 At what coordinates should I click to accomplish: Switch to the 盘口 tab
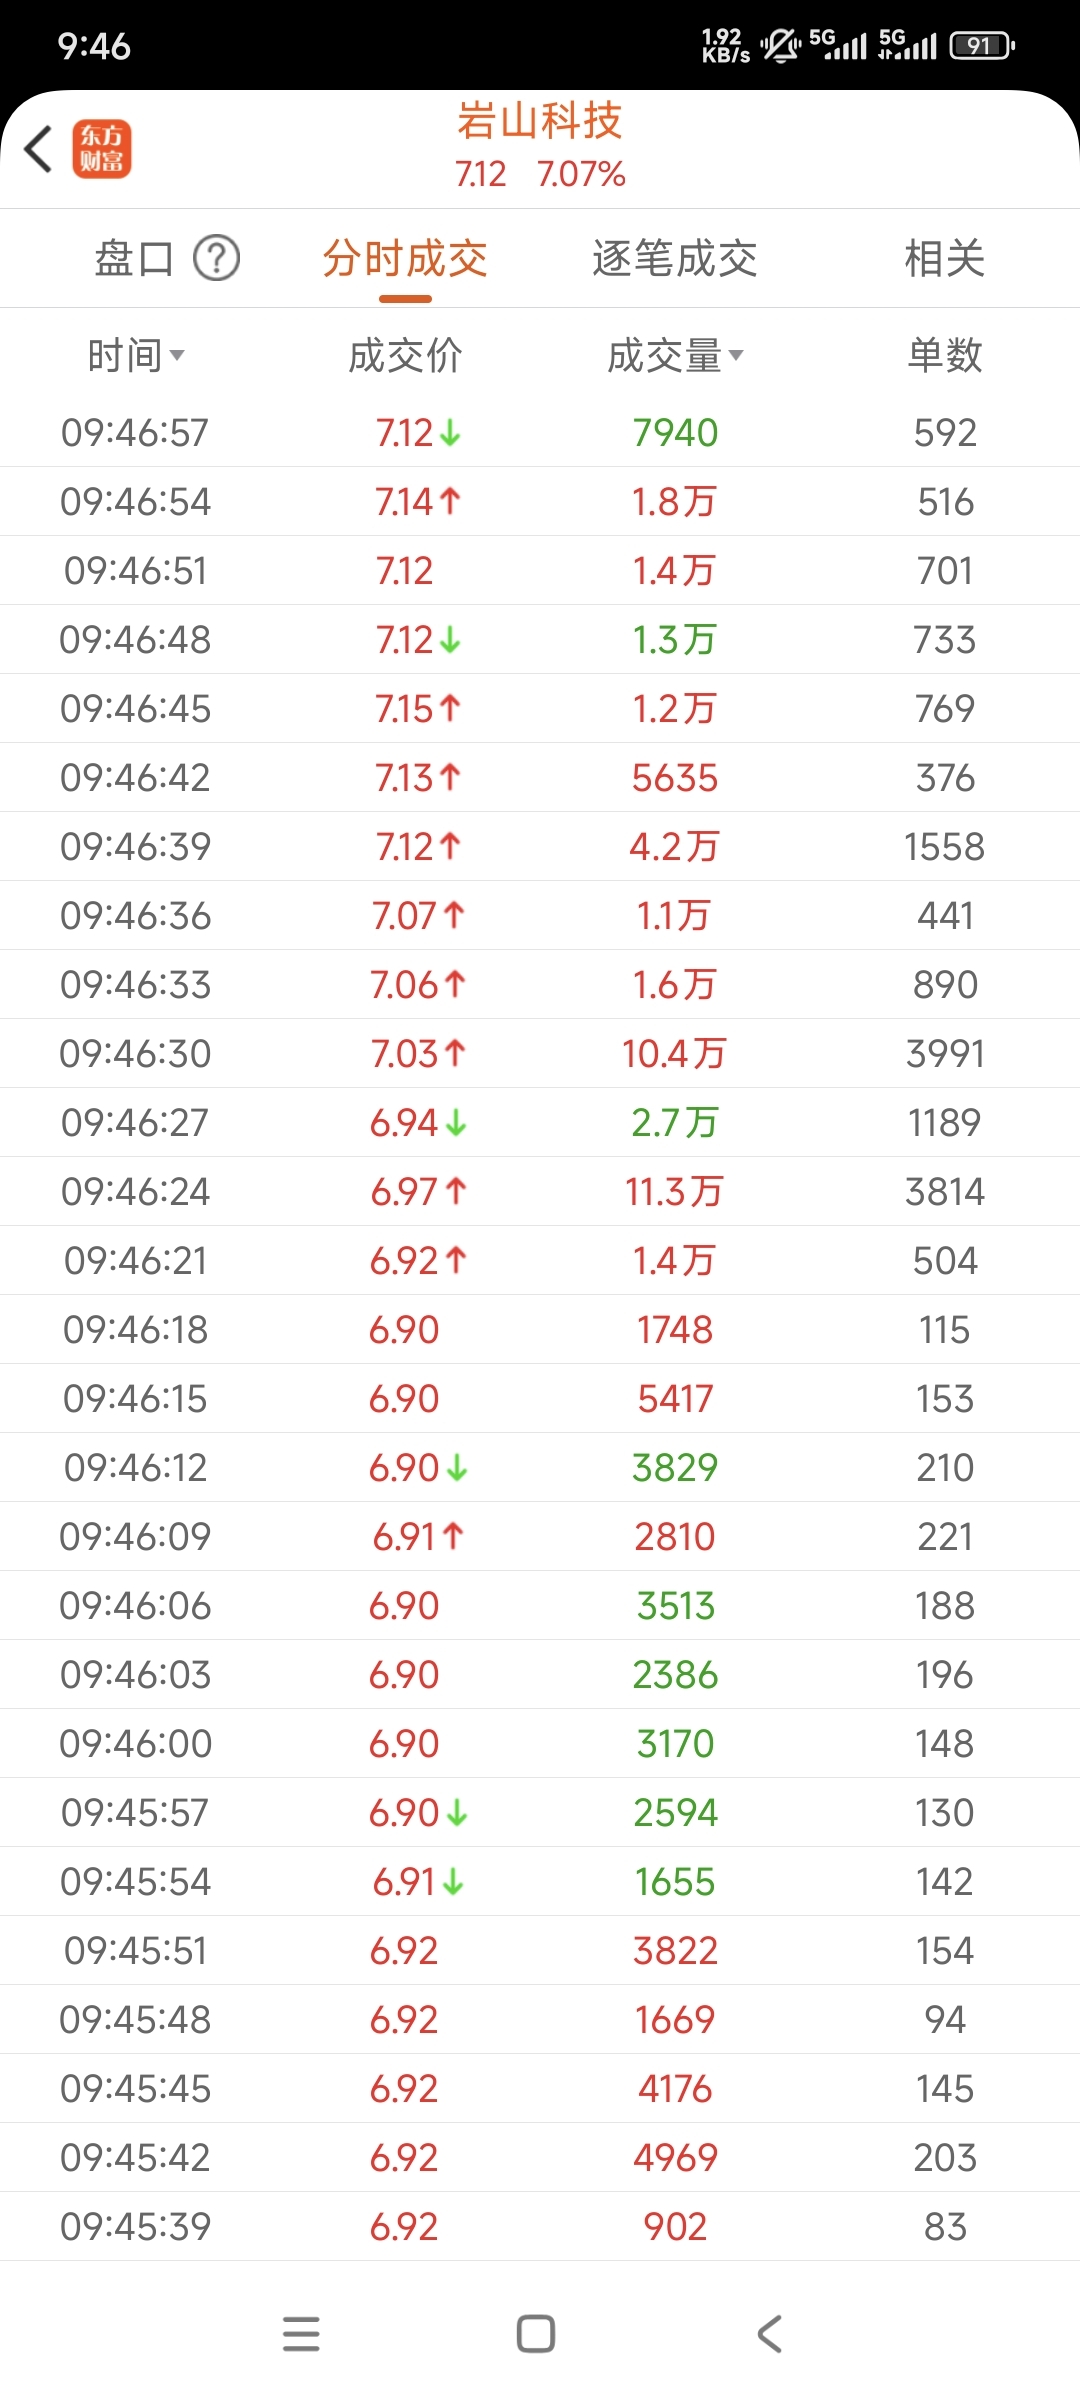pyautogui.click(x=134, y=258)
